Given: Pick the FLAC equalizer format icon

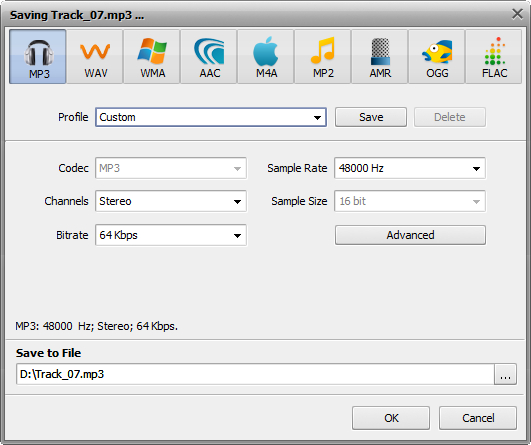Looking at the screenshot, I should pyautogui.click(x=494, y=57).
